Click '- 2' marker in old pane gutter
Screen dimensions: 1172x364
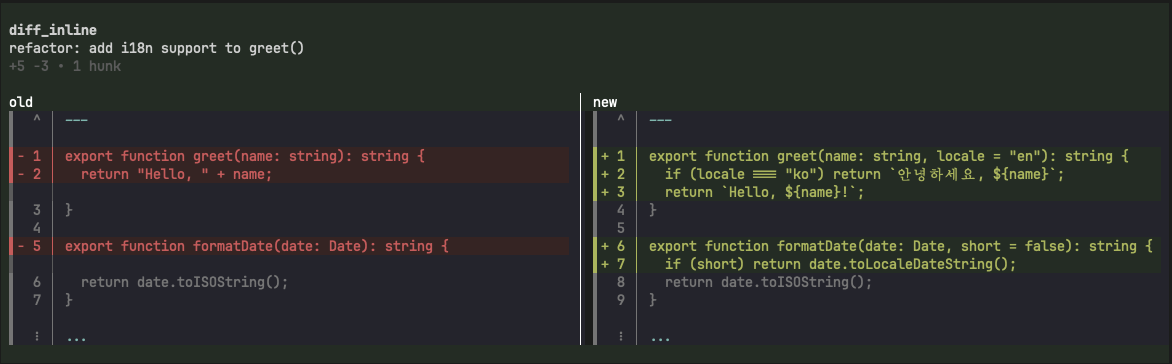[x=30, y=174]
